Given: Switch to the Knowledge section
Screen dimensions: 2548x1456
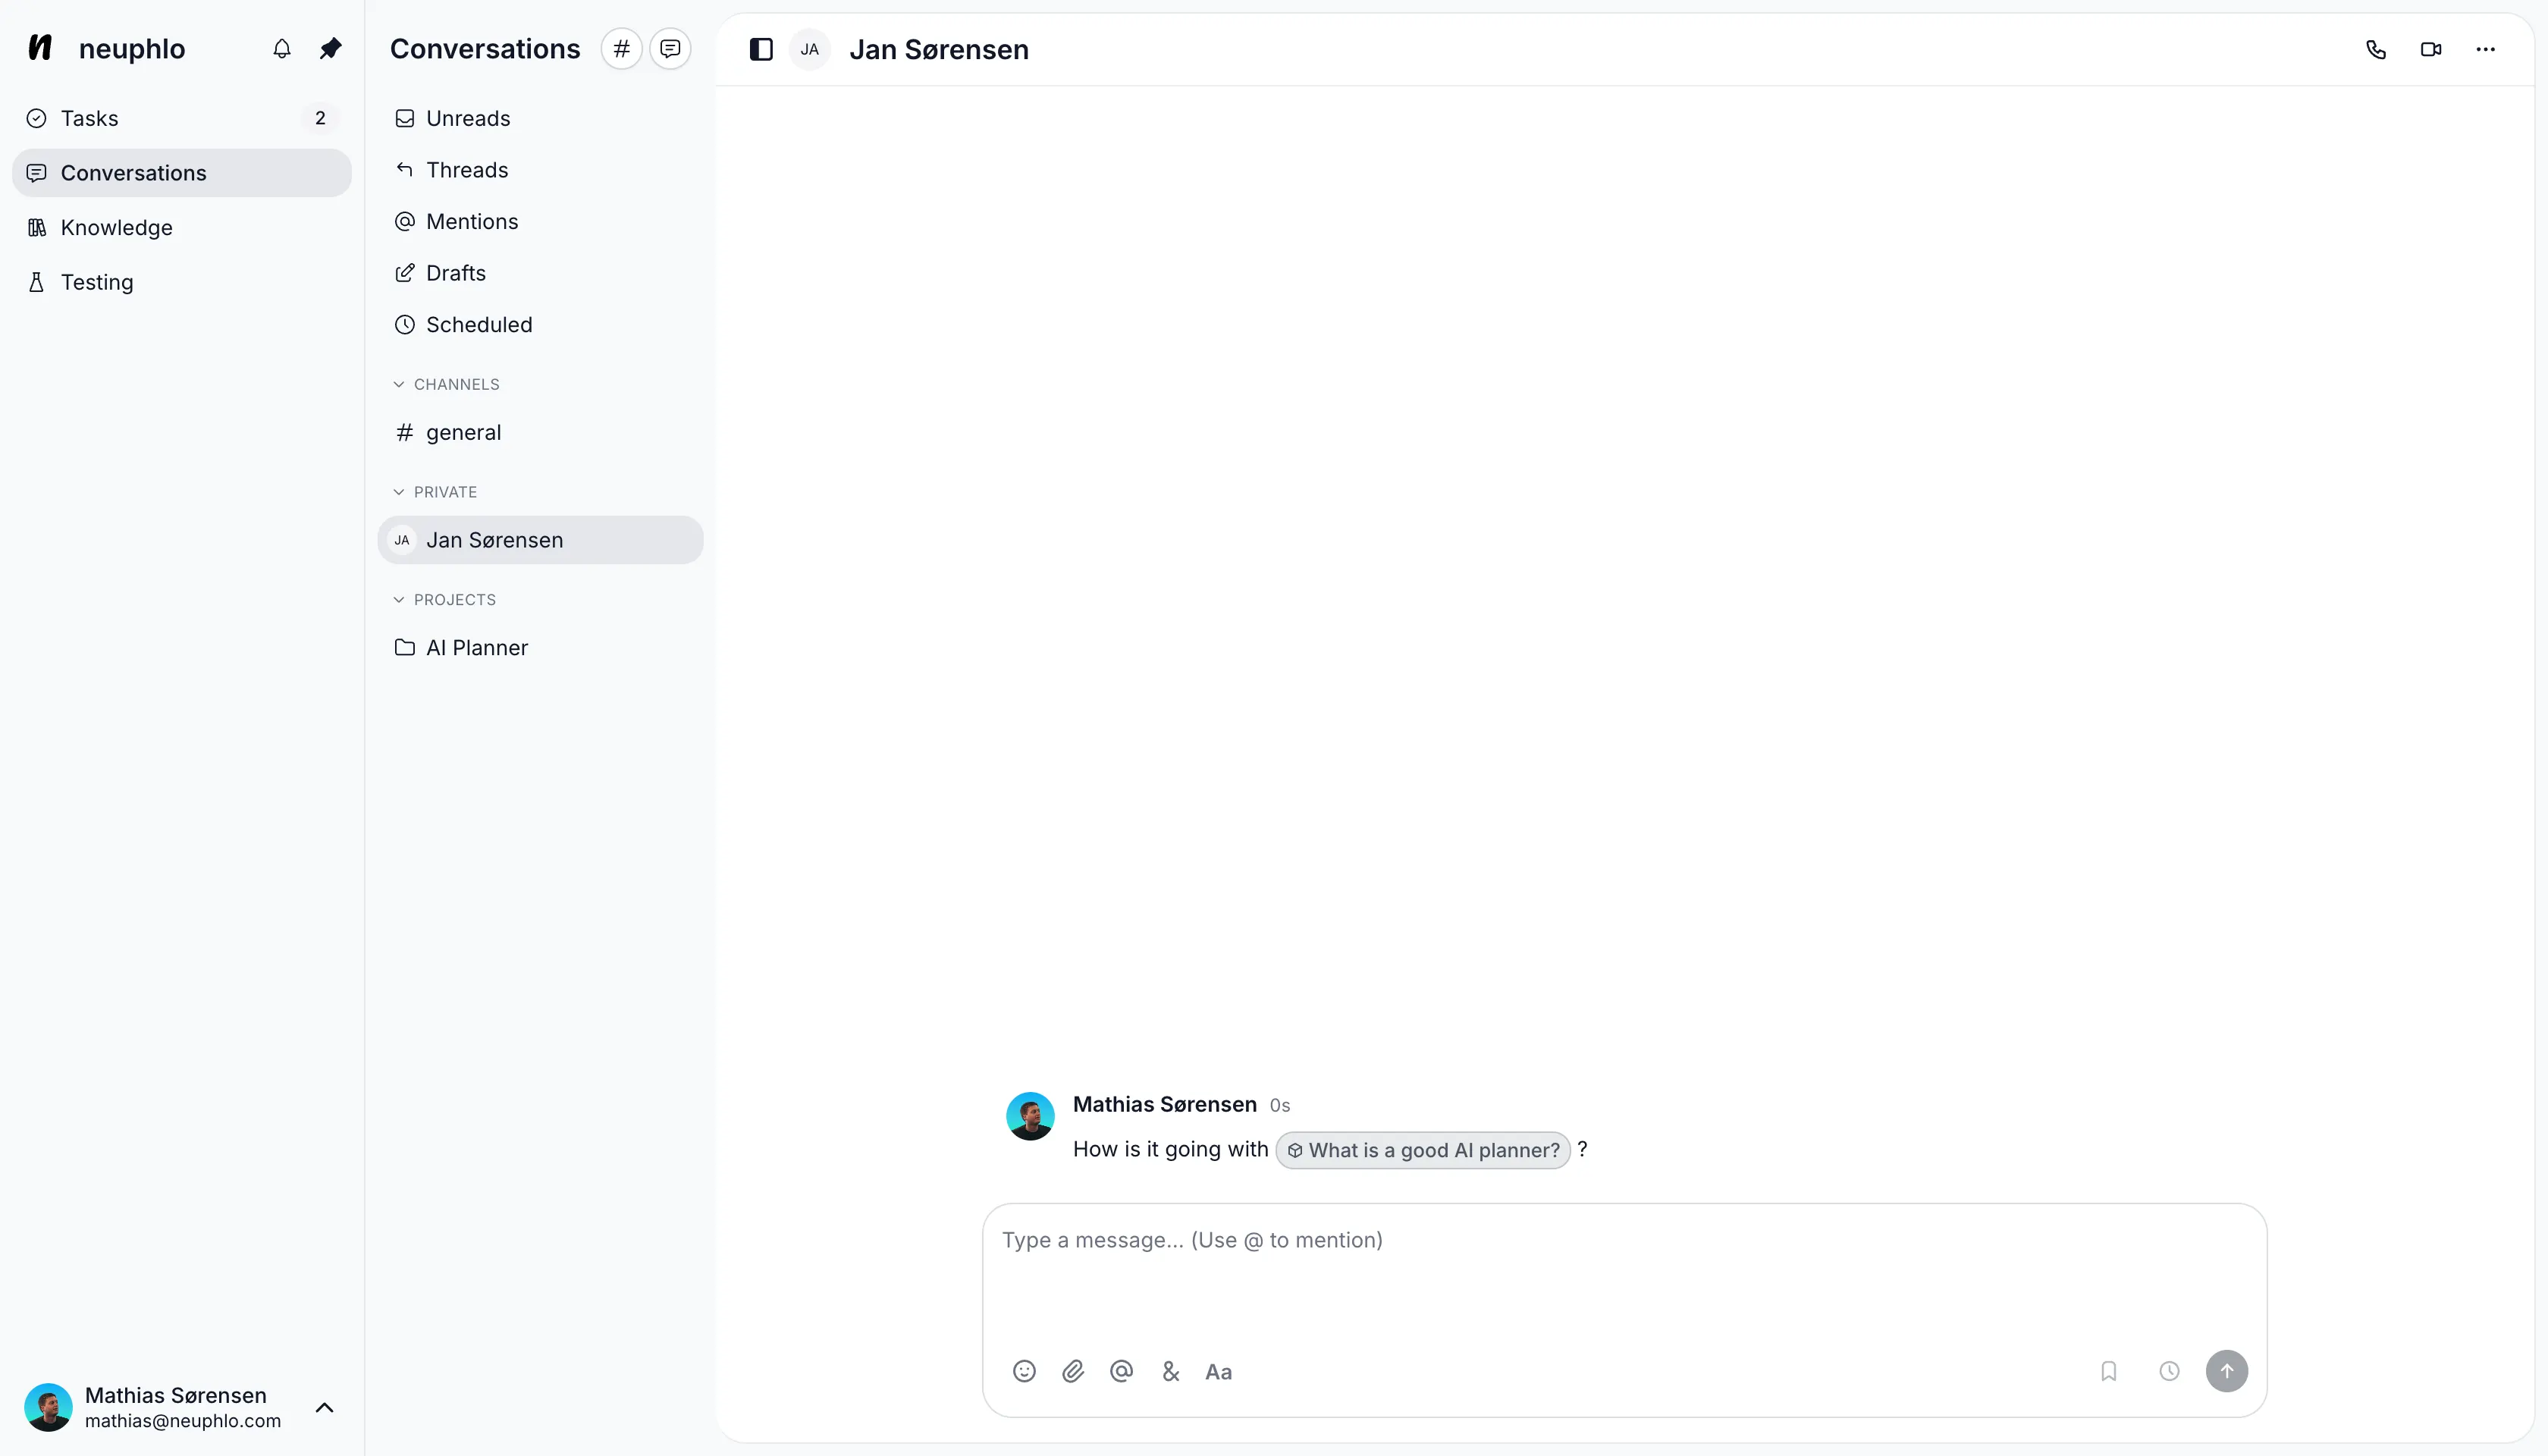Looking at the screenshot, I should 116,227.
